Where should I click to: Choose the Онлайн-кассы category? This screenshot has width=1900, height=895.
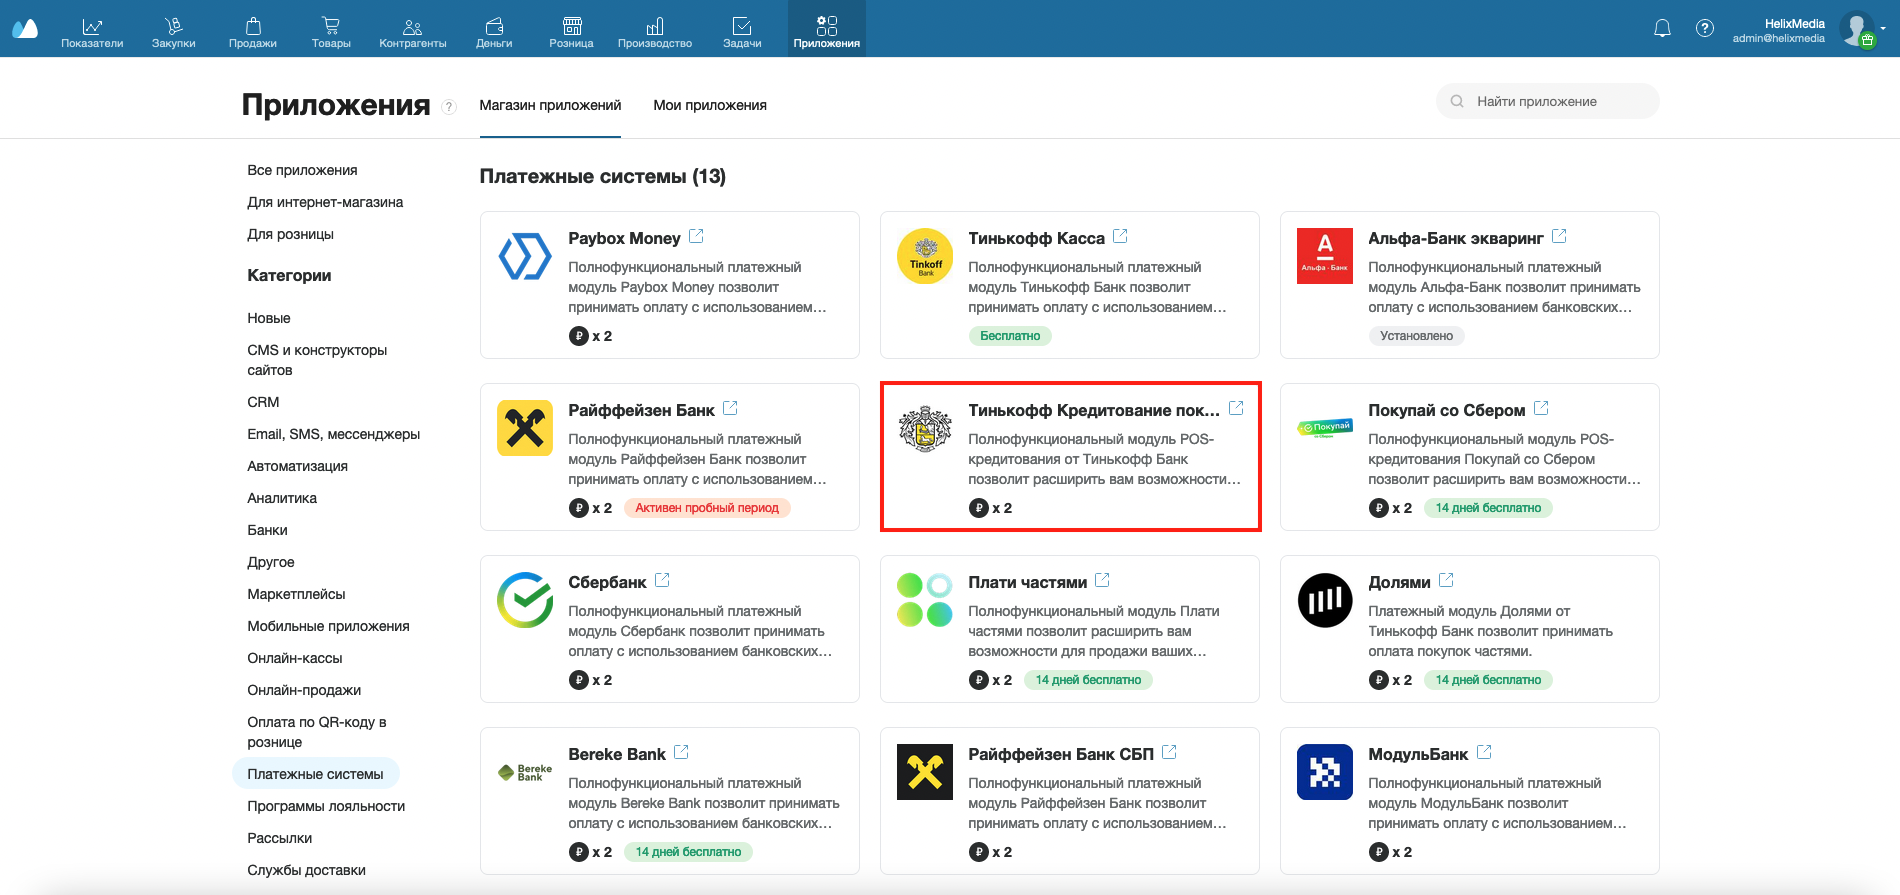click(x=295, y=658)
